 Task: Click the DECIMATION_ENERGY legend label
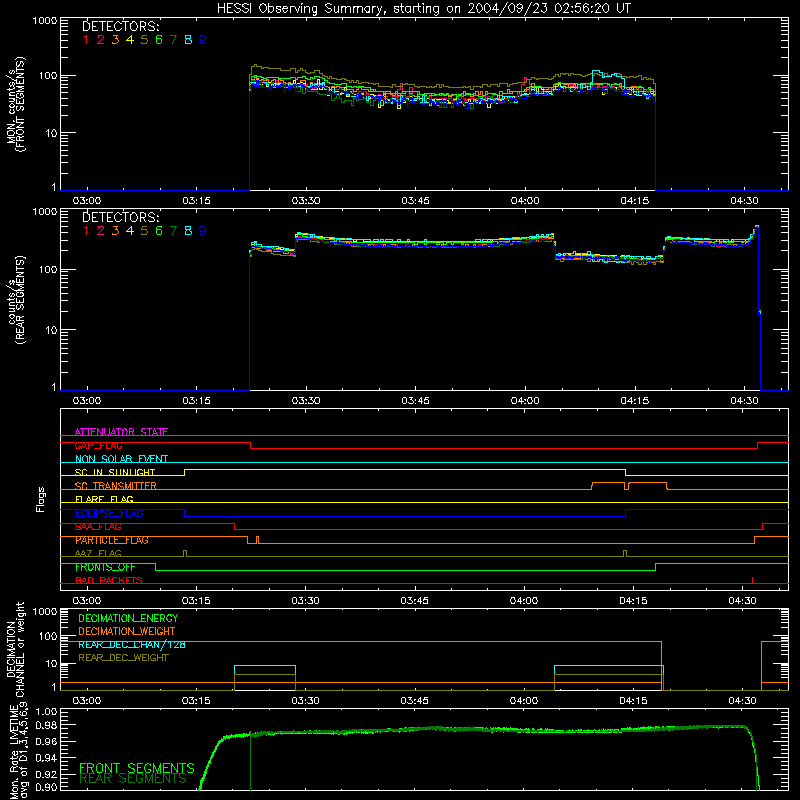tap(128, 618)
